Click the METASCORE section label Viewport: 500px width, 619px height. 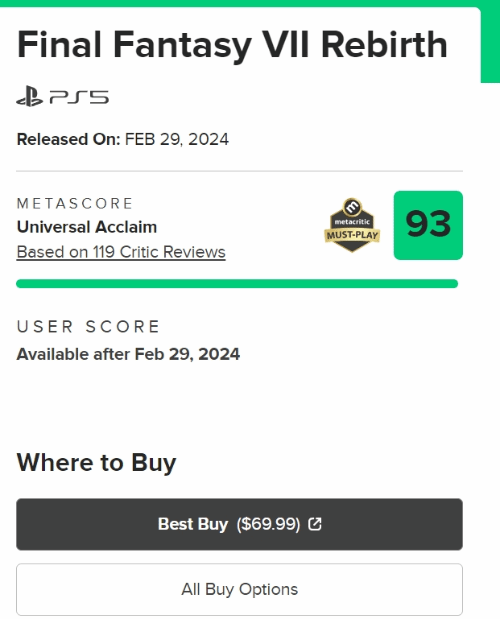click(x=75, y=204)
